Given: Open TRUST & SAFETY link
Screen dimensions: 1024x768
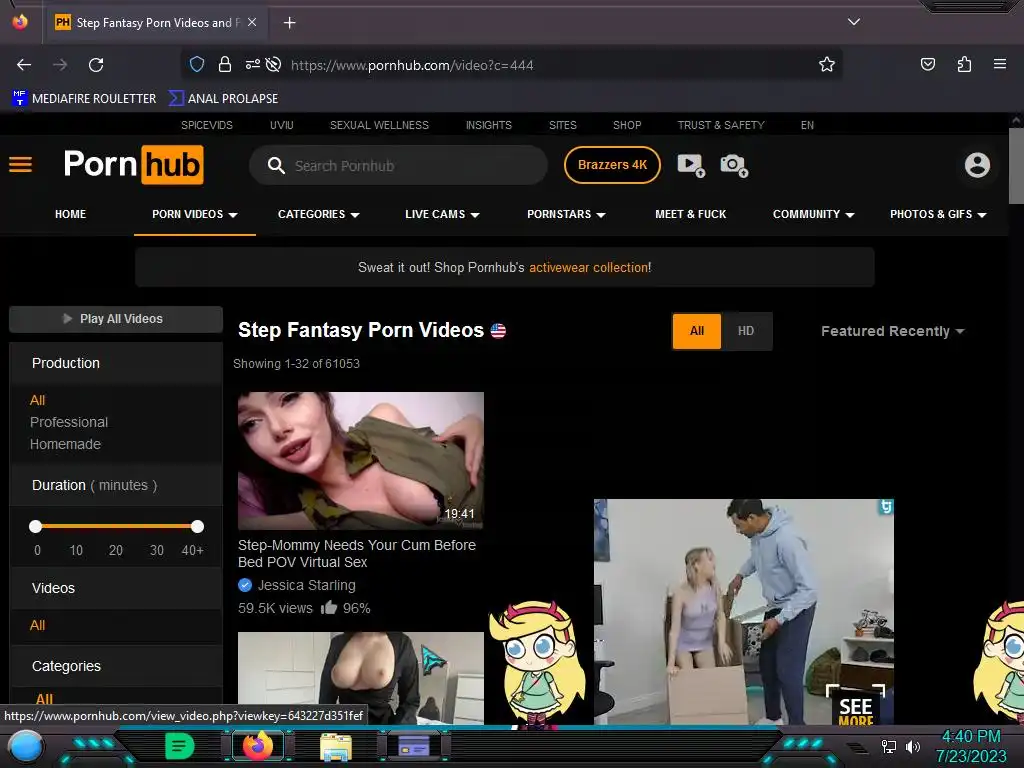Looking at the screenshot, I should [721, 125].
